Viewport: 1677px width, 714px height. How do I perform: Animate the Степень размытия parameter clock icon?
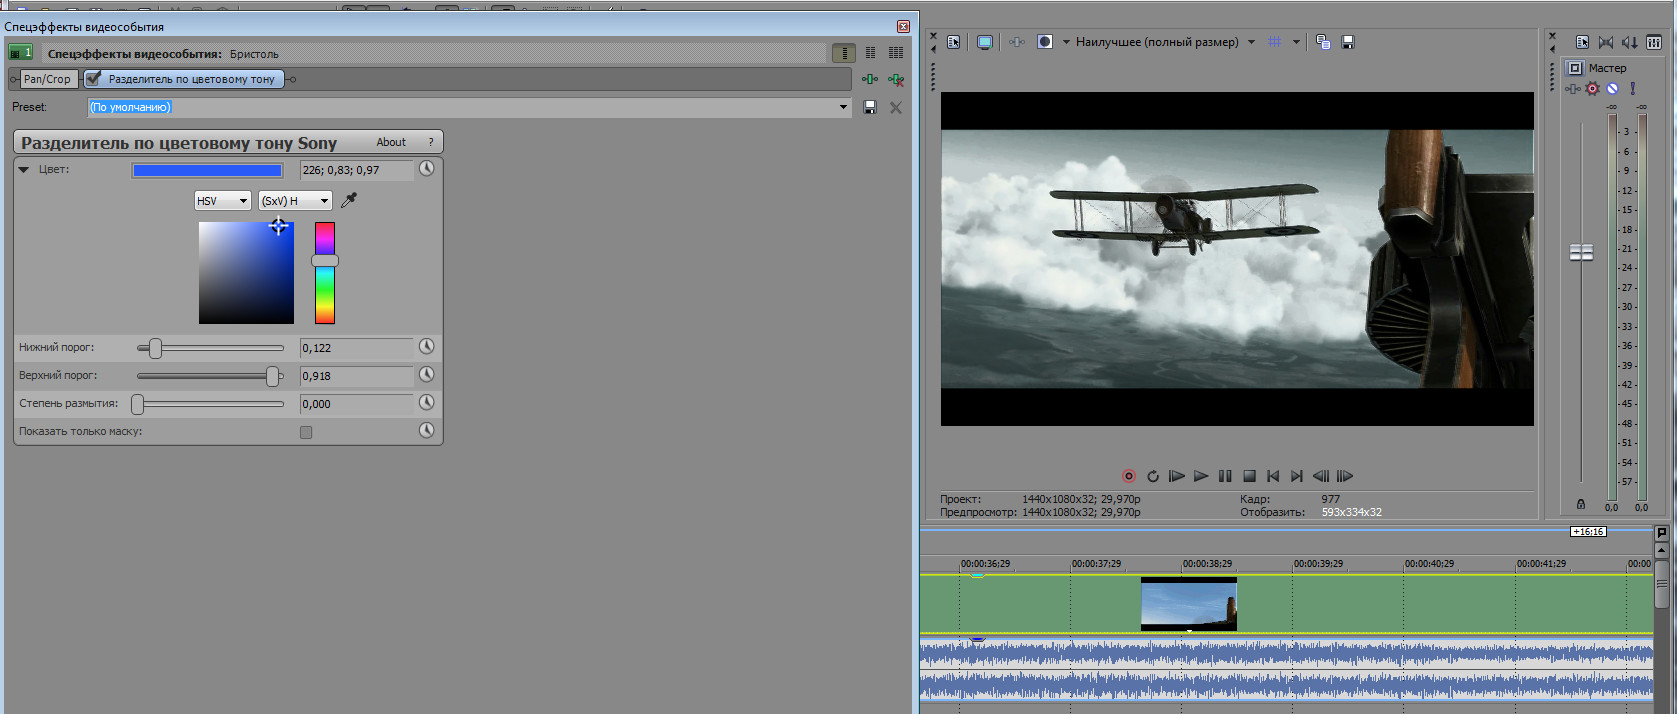[427, 402]
